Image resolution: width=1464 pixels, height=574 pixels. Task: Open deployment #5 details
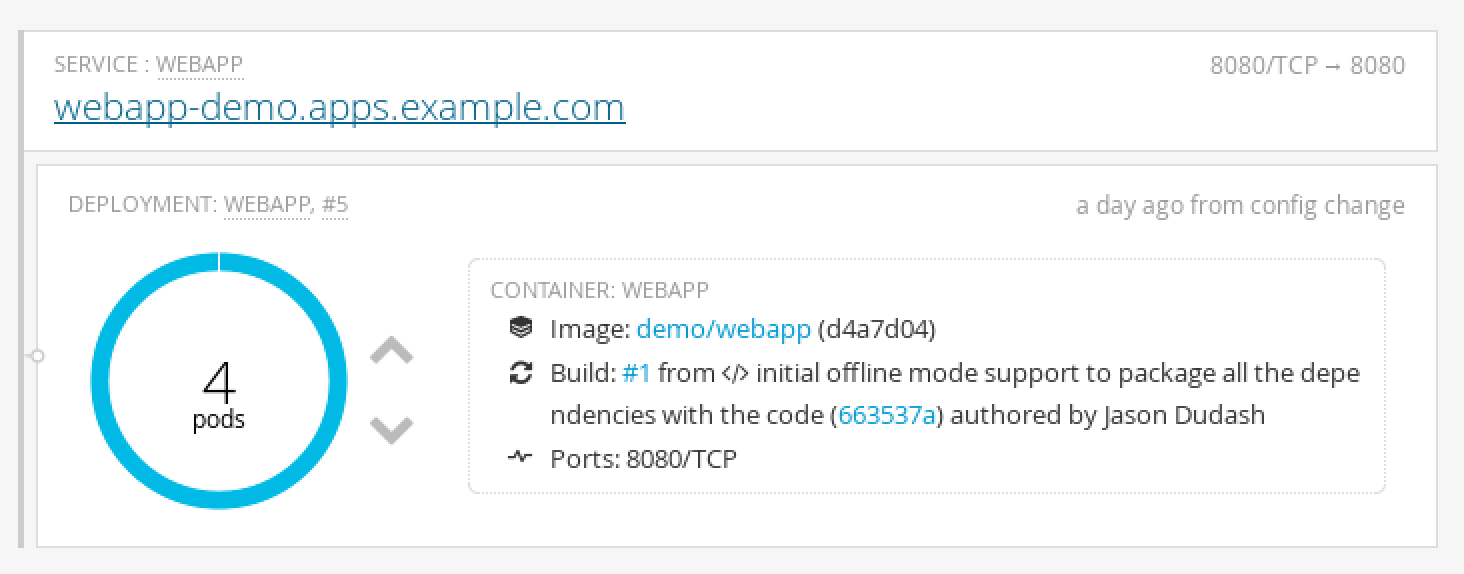point(335,205)
